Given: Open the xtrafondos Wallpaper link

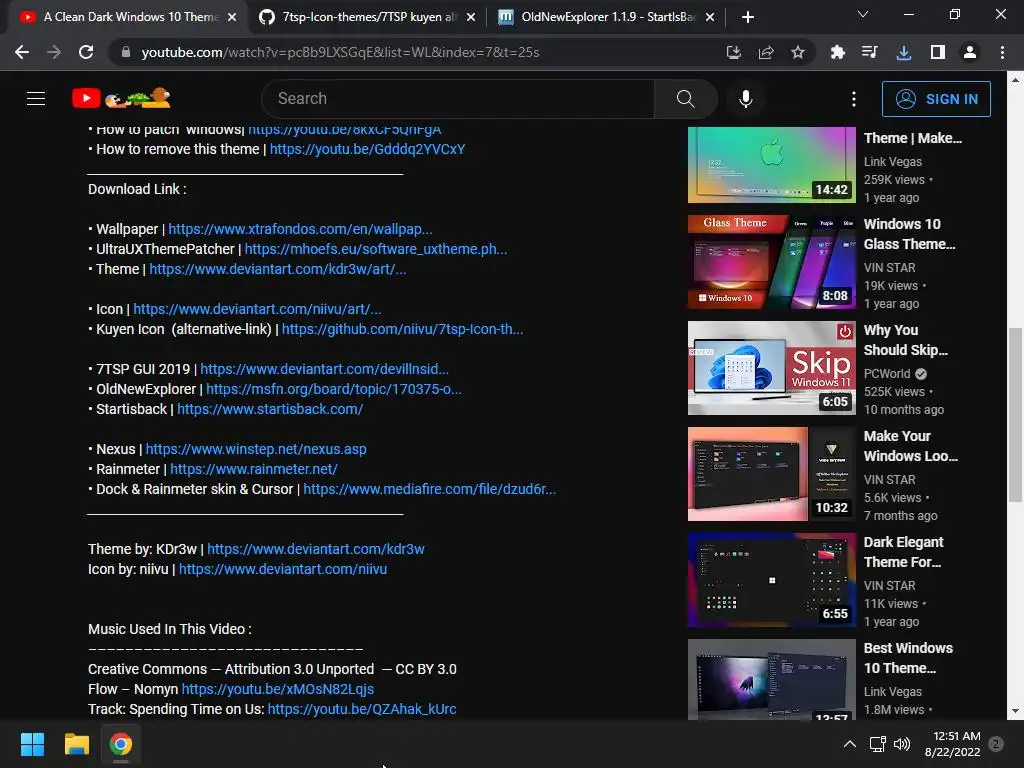Looking at the screenshot, I should point(300,229).
